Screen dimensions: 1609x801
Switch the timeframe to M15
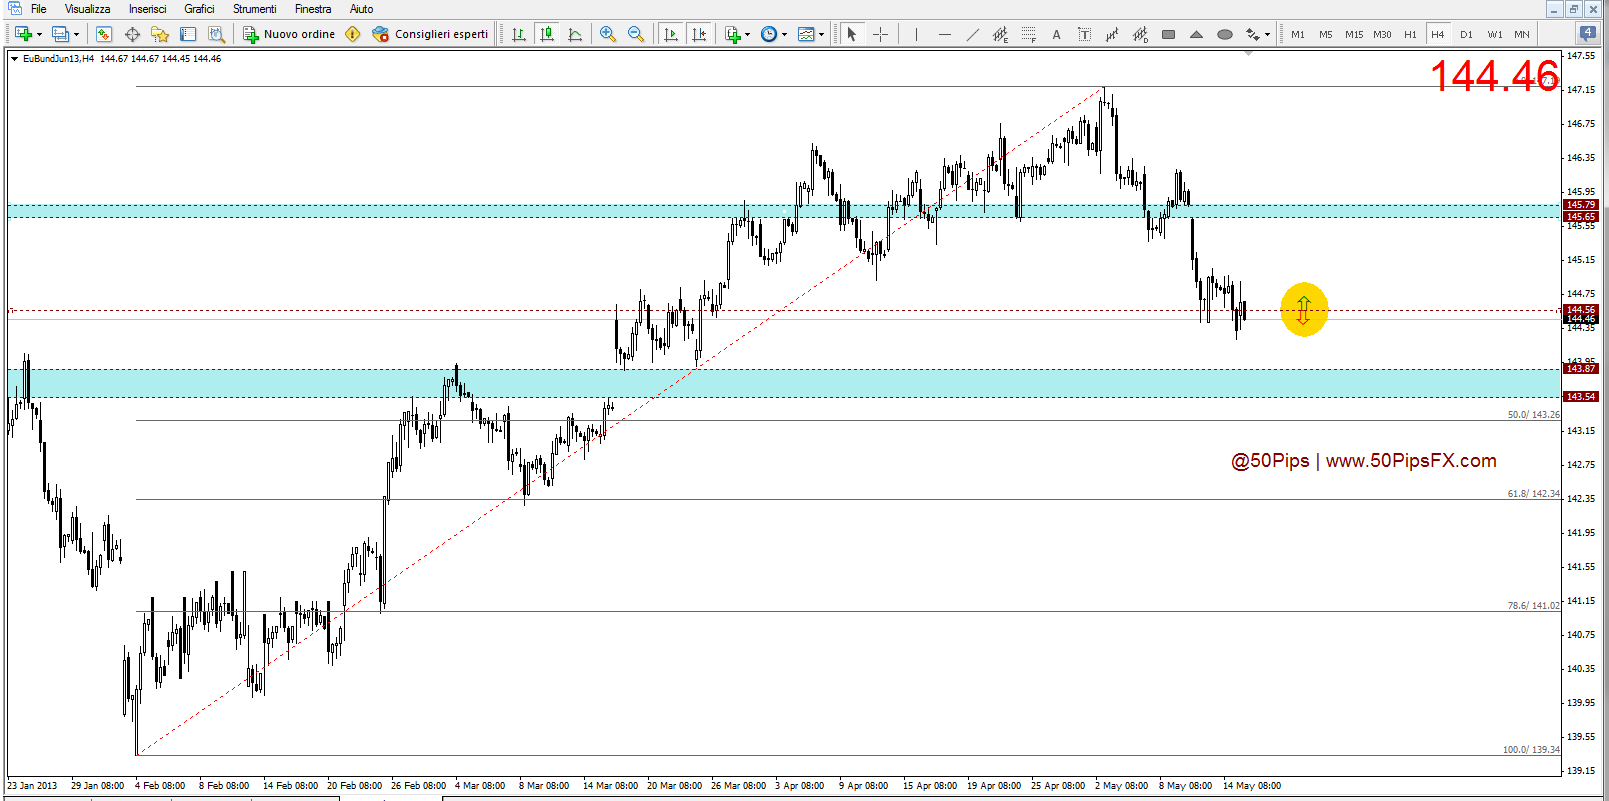pos(1354,34)
